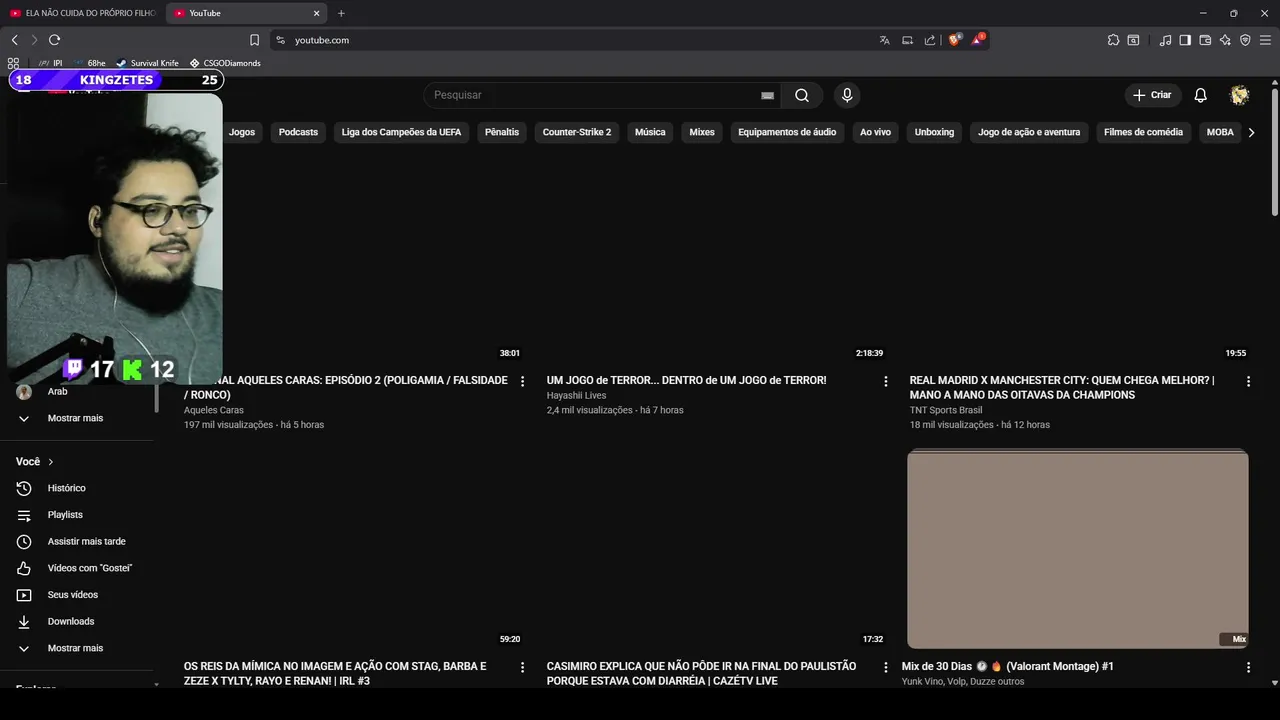Open options for CASIMIRO EXPLICA video
Screen dimensions: 1280x720
(x=885, y=667)
